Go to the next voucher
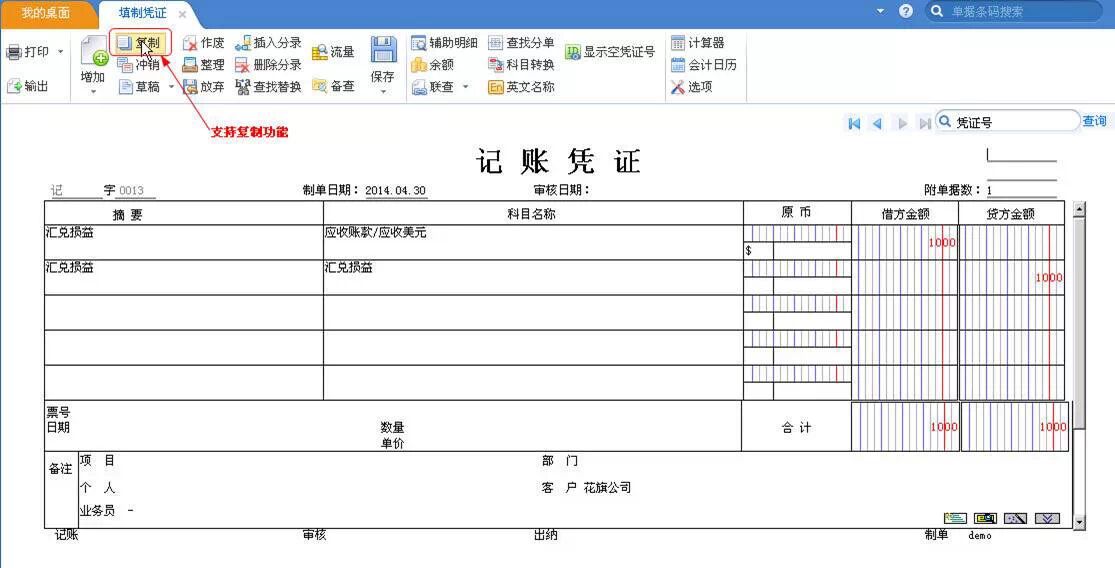 point(902,124)
